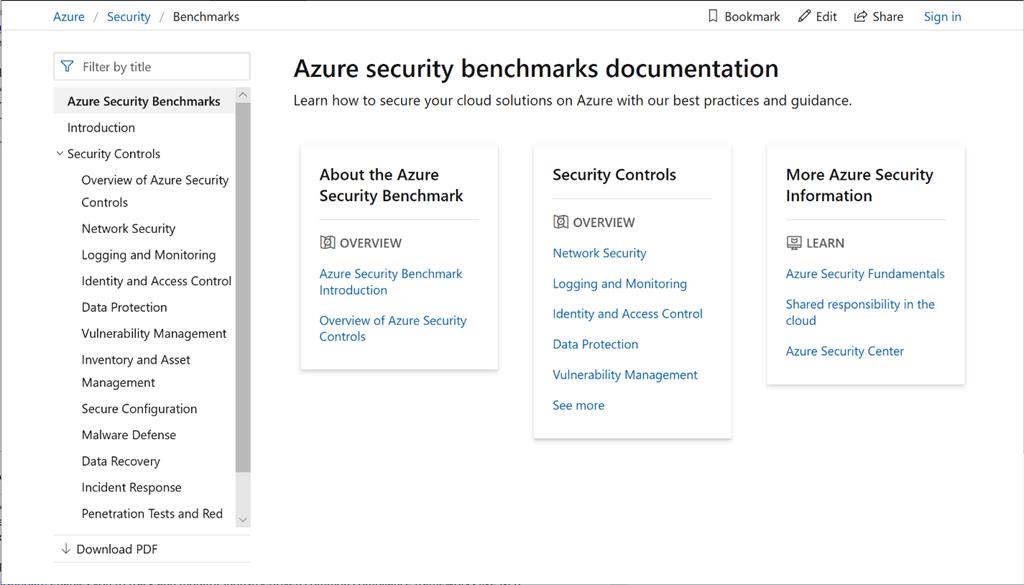Screen dimensions: 1024x585
Task: Click Azure Security Fundamentals
Action: tap(865, 273)
